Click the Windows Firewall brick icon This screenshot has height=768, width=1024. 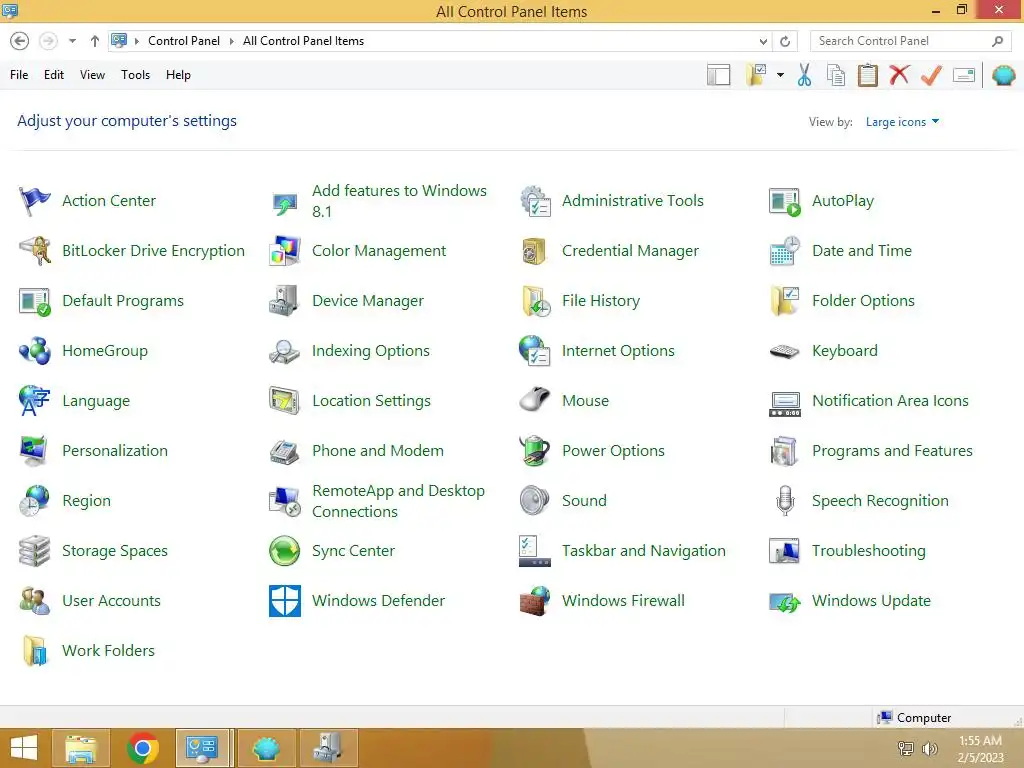point(535,601)
